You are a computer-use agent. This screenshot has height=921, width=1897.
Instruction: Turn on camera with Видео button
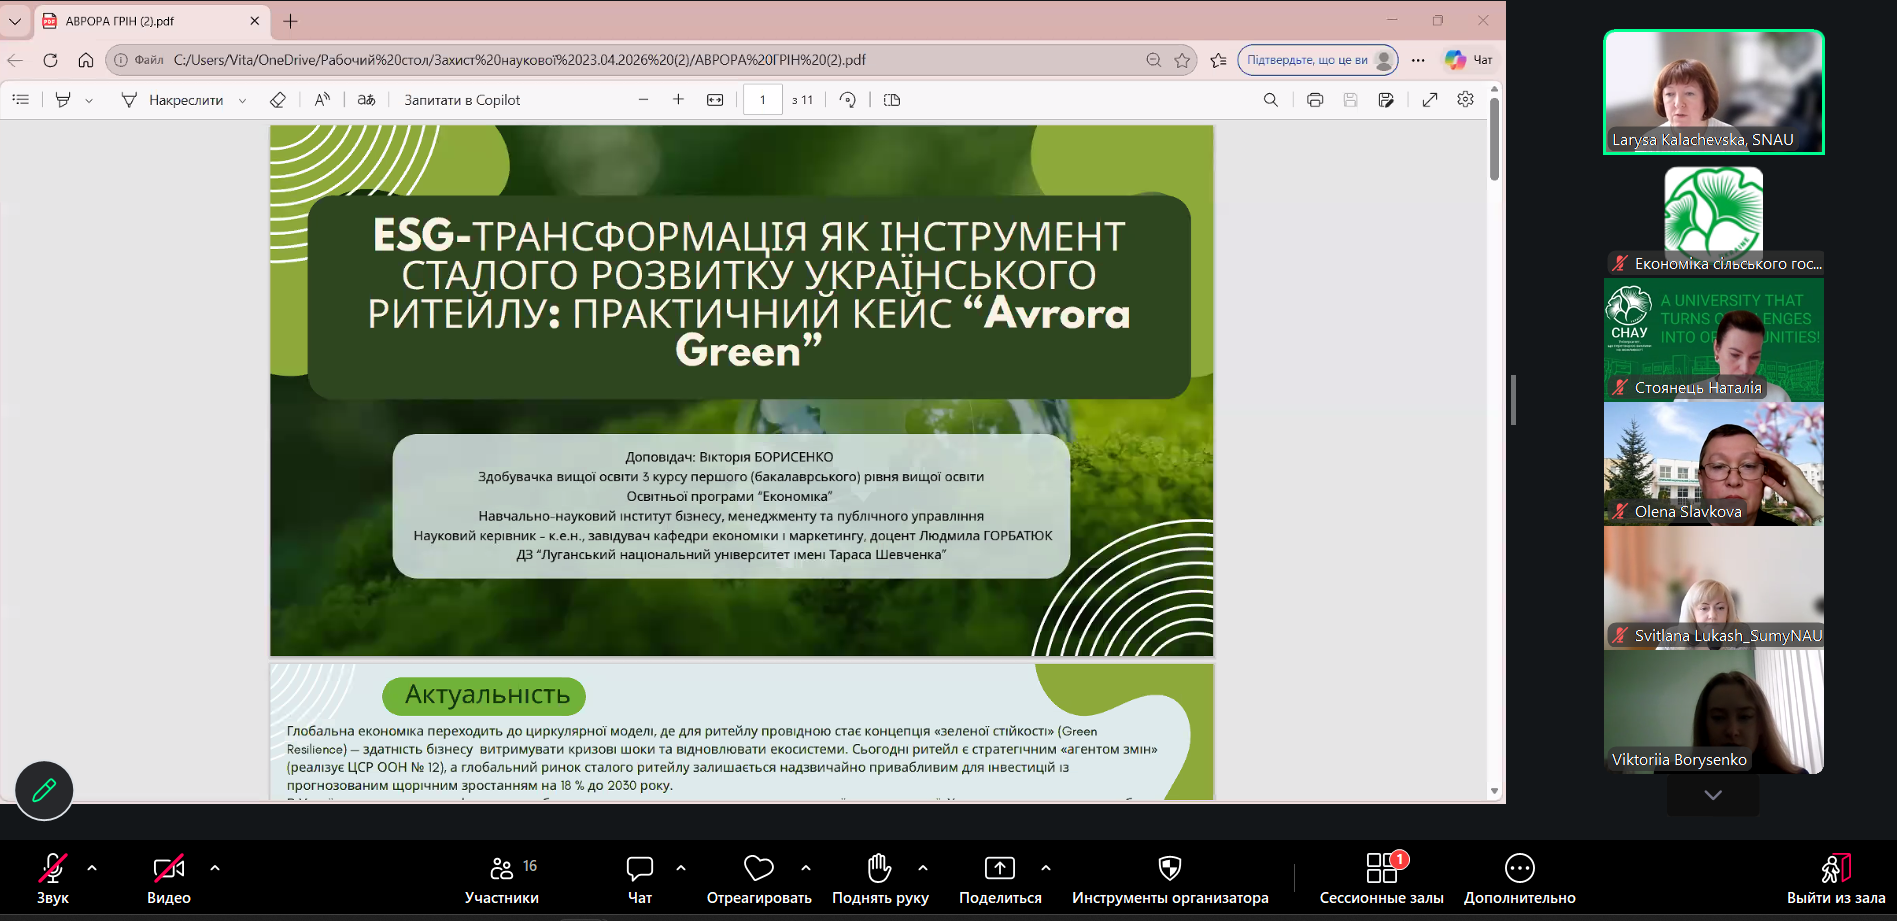click(x=168, y=878)
